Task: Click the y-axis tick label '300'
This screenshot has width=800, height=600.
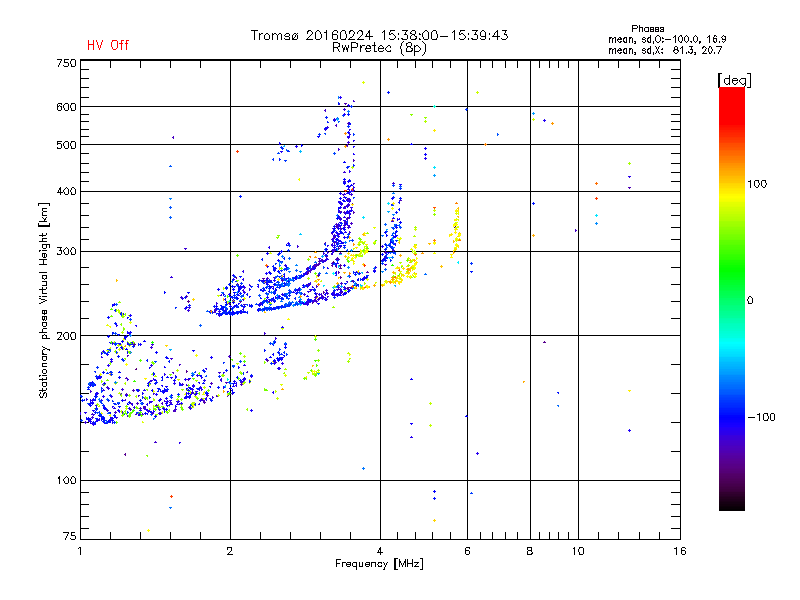Action: 66,252
